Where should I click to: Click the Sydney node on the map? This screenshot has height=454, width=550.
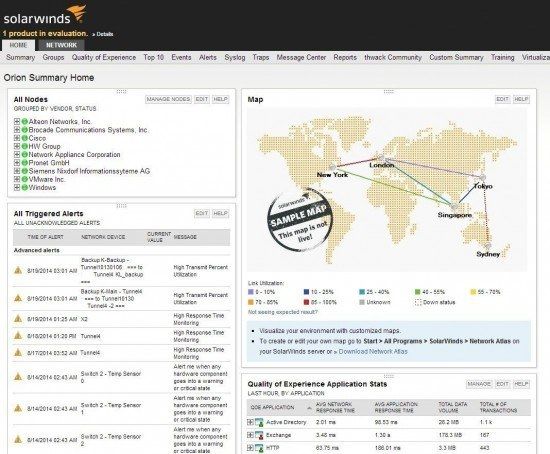click(x=488, y=246)
